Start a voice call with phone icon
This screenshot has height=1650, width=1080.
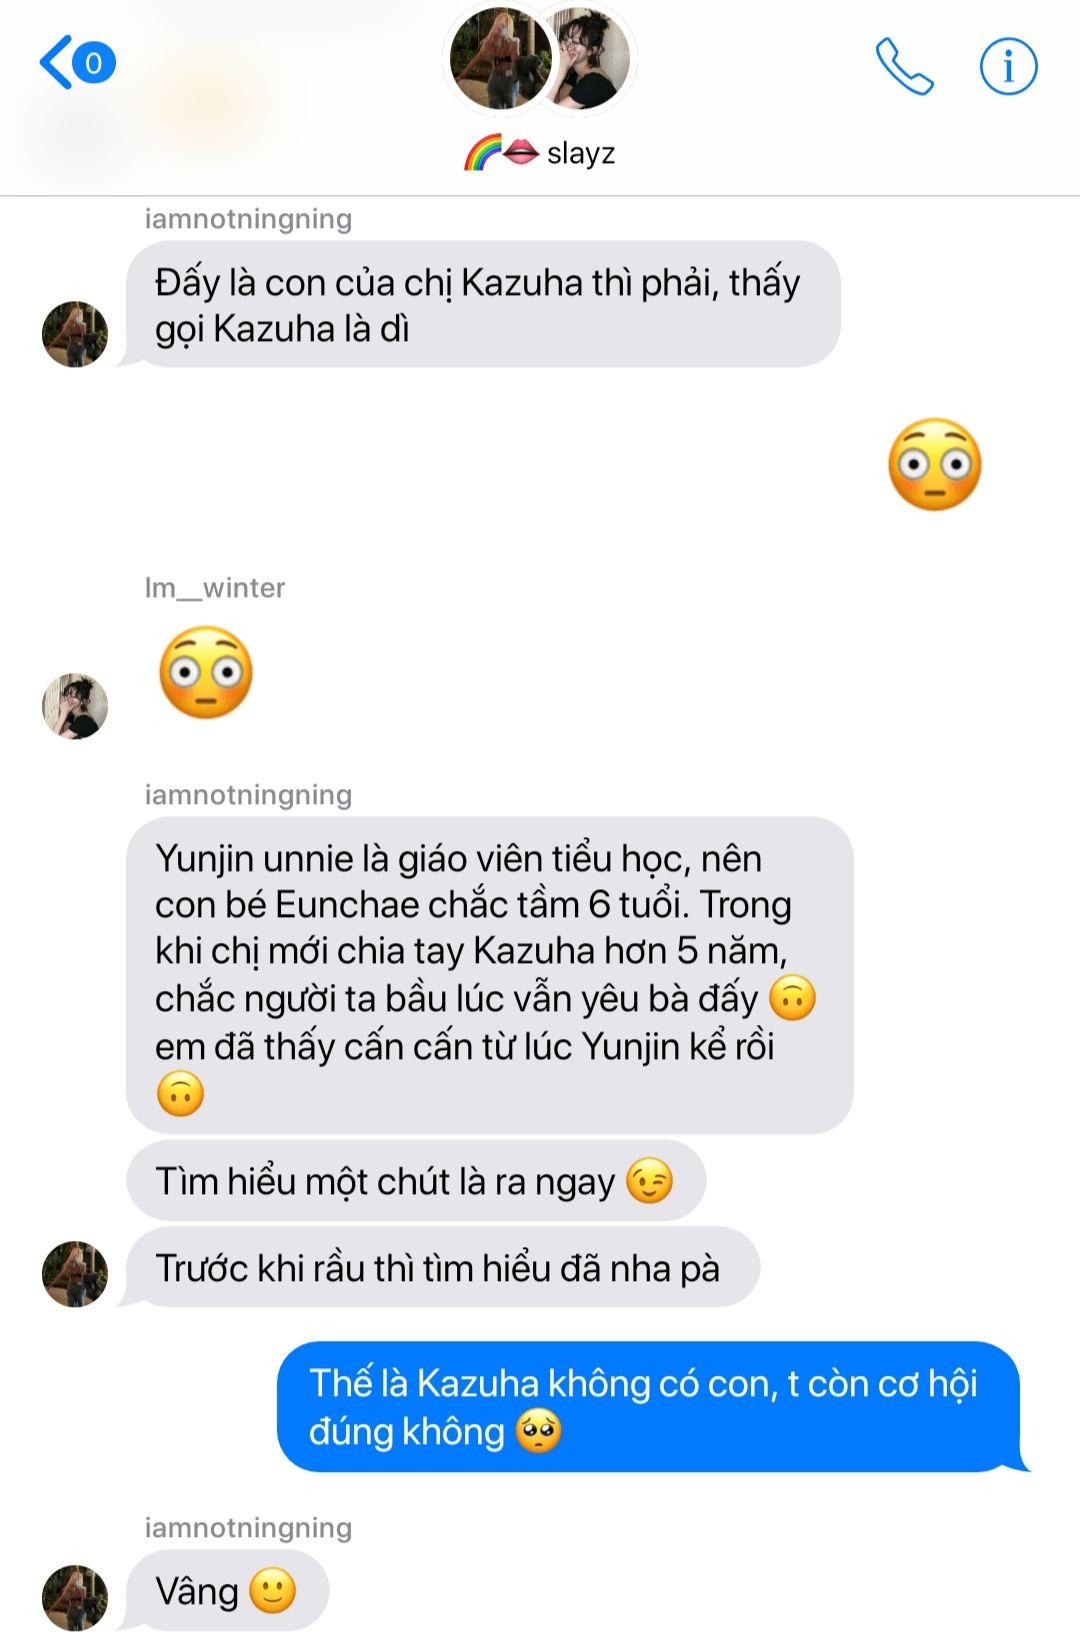pos(904,66)
